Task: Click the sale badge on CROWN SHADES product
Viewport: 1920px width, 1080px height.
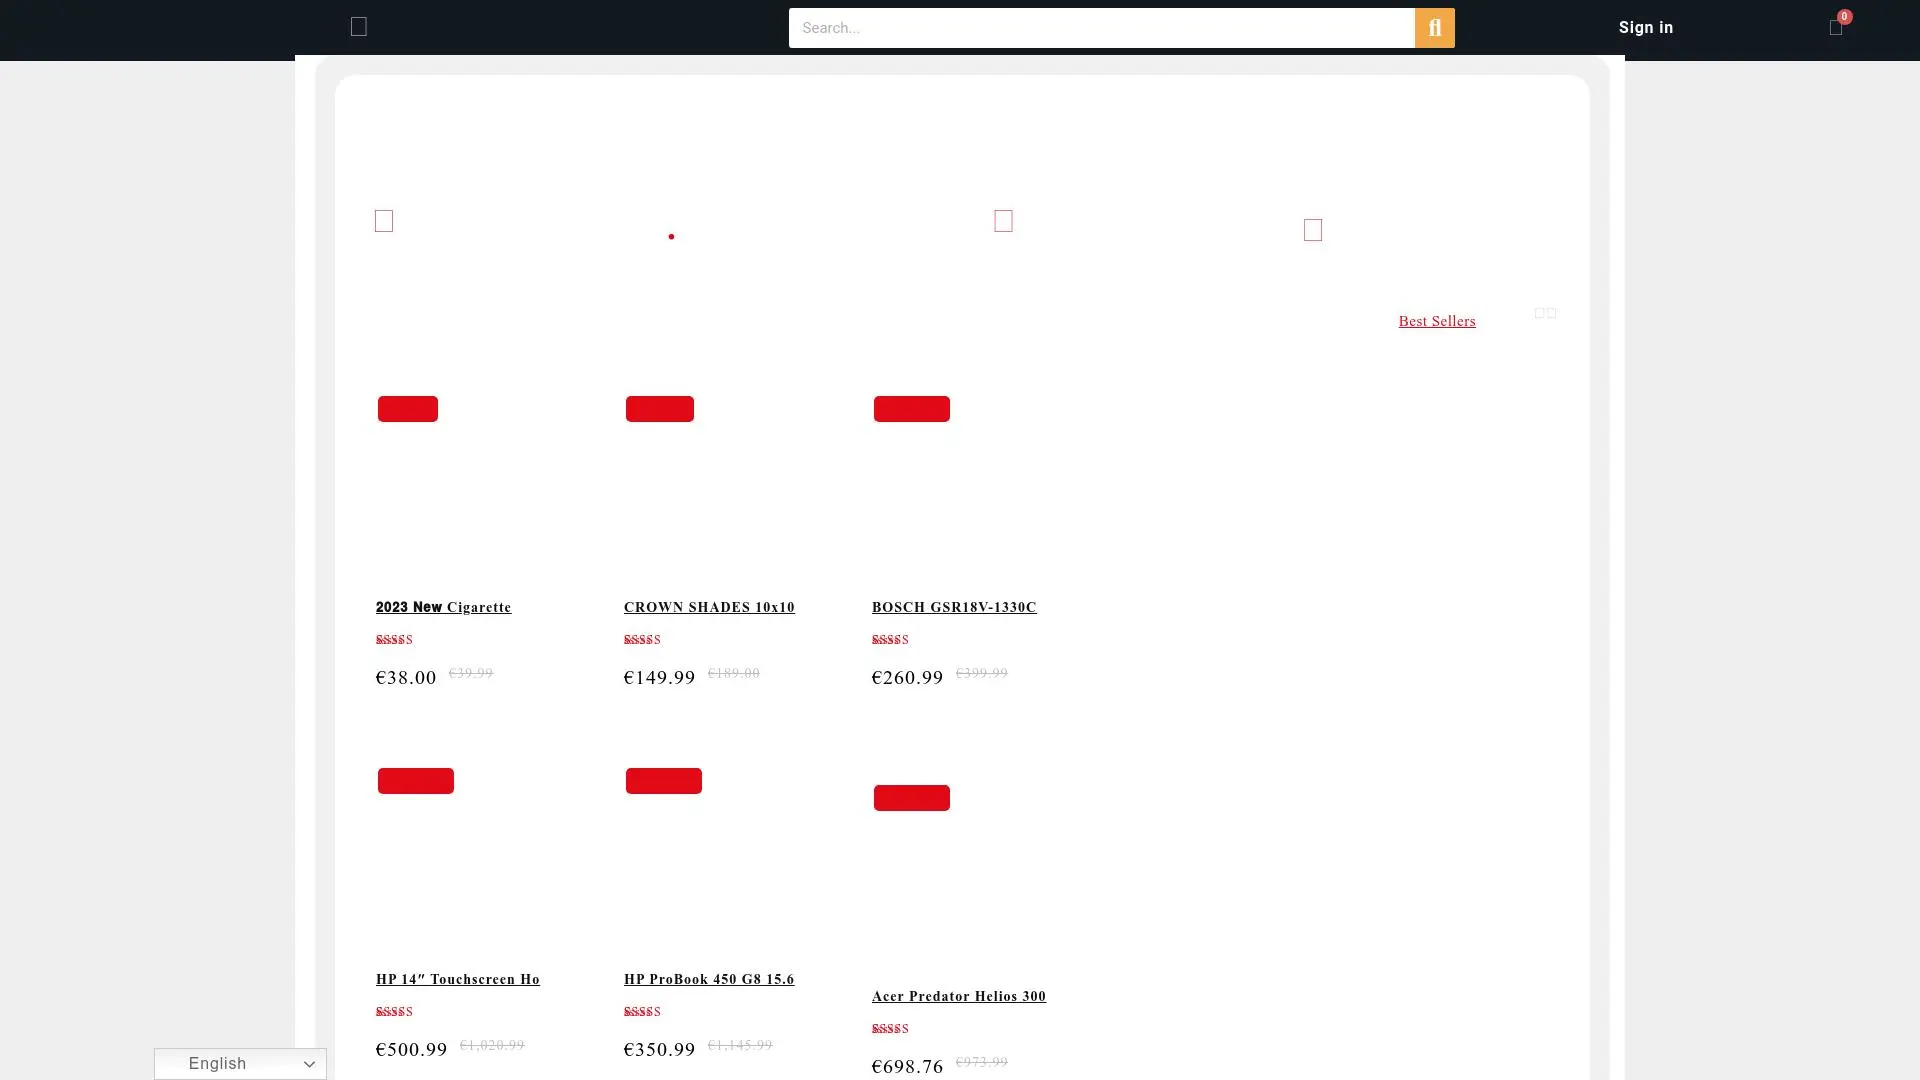Action: tap(659, 409)
